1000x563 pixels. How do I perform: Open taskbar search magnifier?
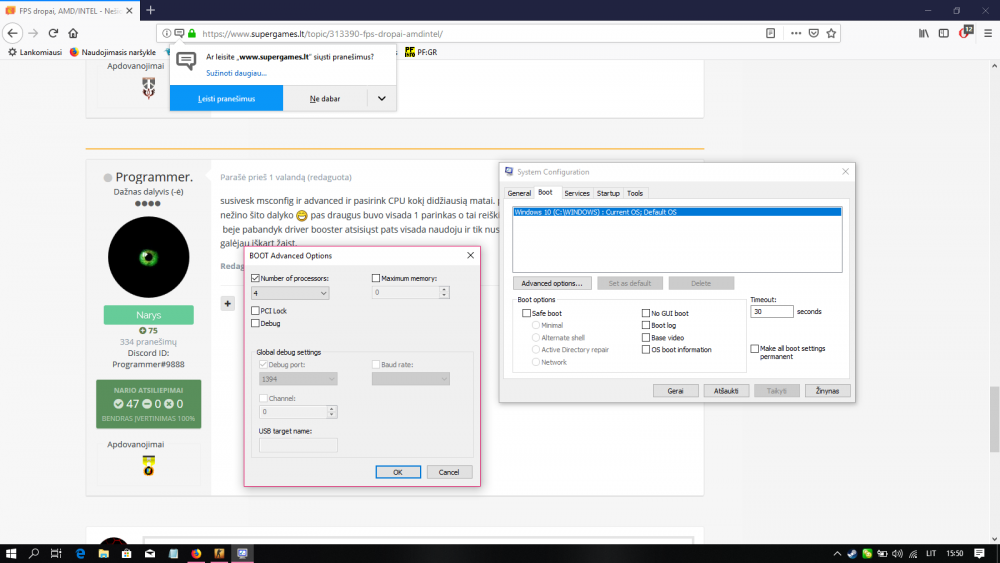[34, 553]
